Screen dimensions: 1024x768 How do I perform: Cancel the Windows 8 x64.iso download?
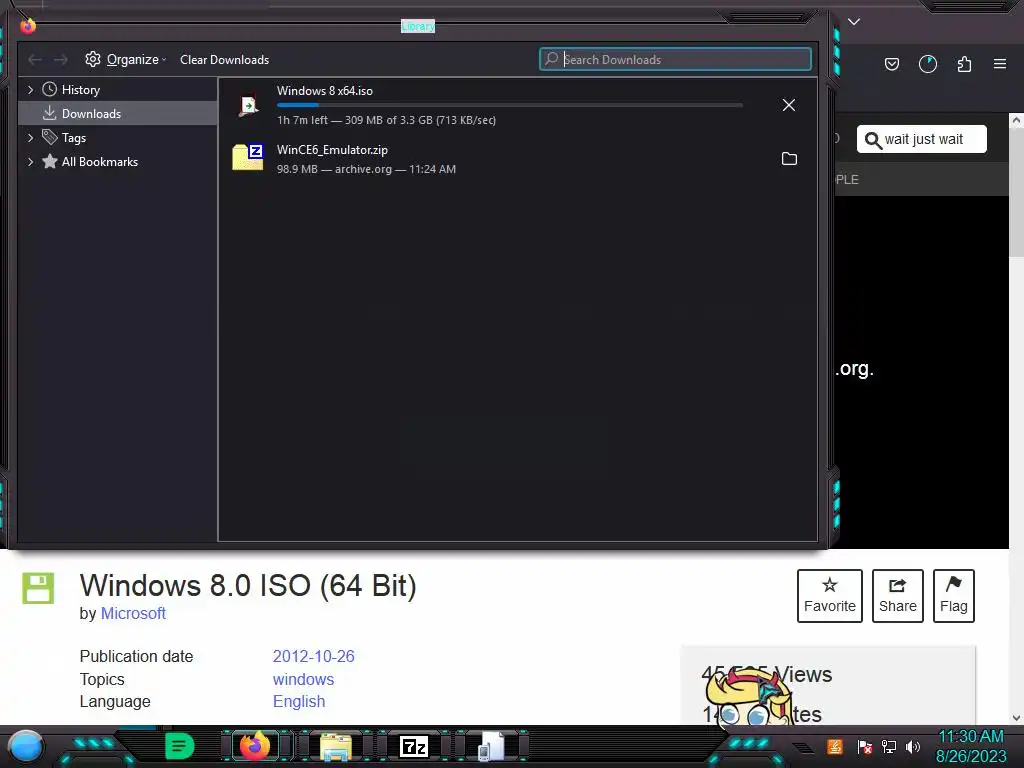click(789, 105)
